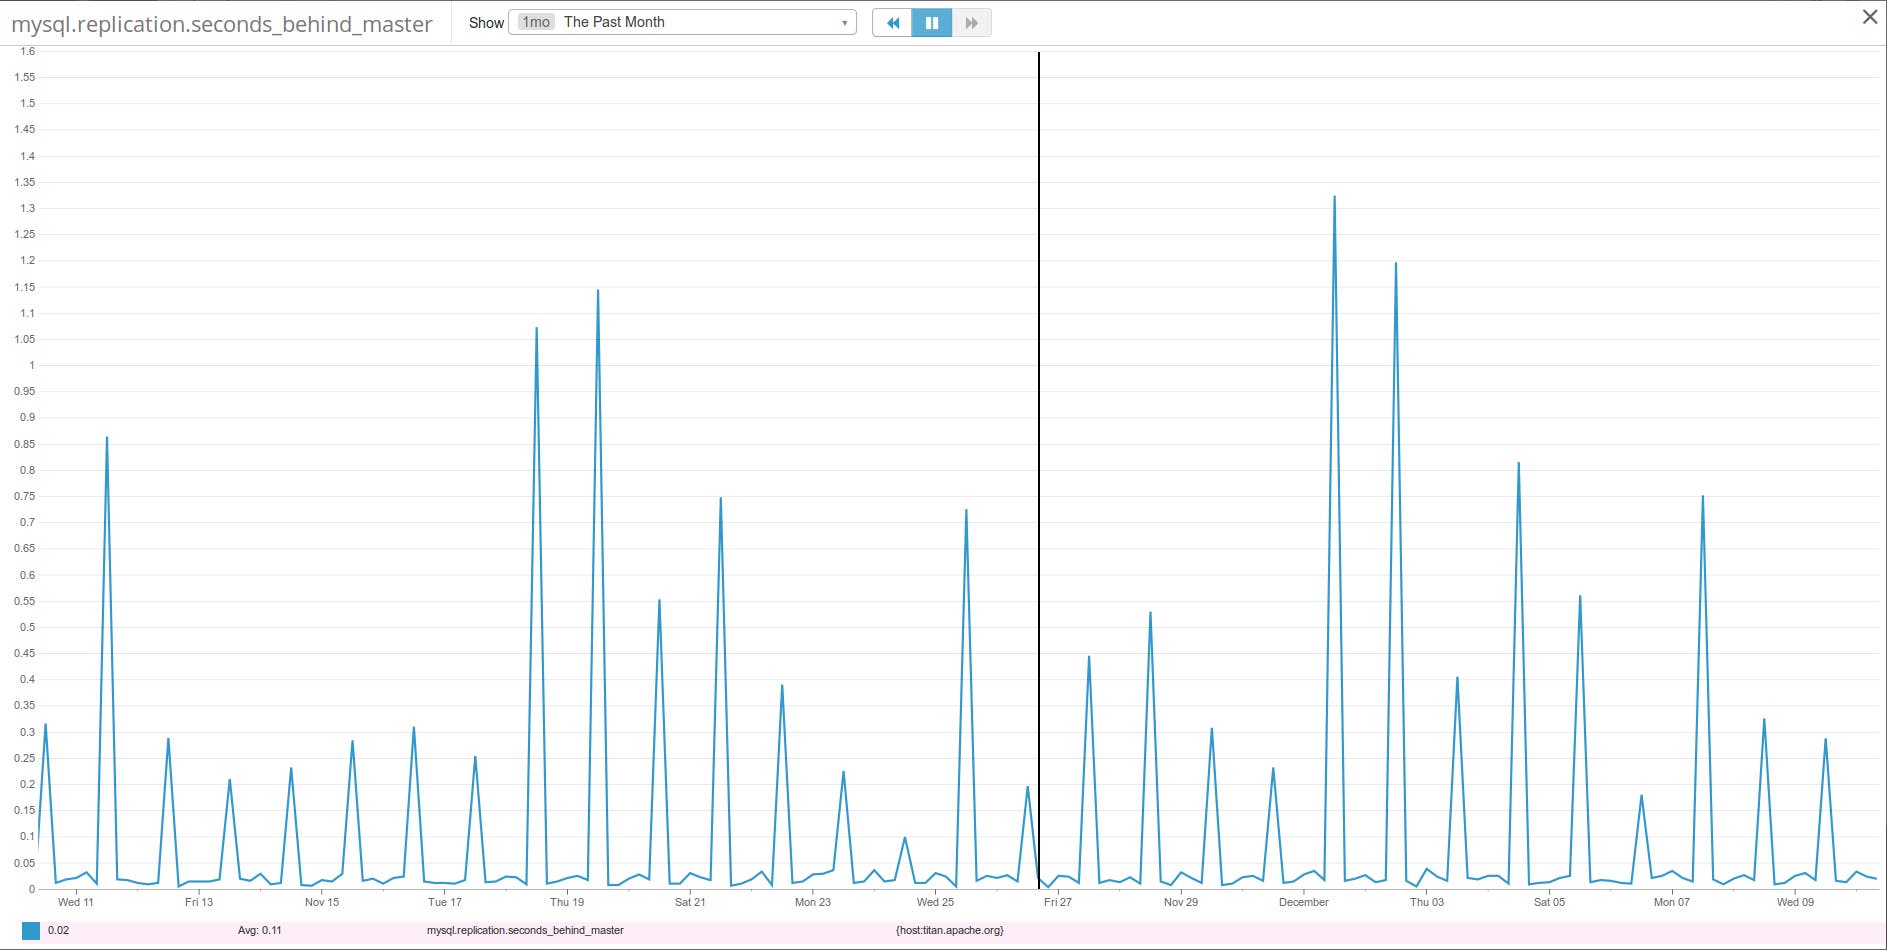The width and height of the screenshot is (1887, 950).
Task: Click the dropdown arrow beside The Past Month
Action: [x=845, y=21]
